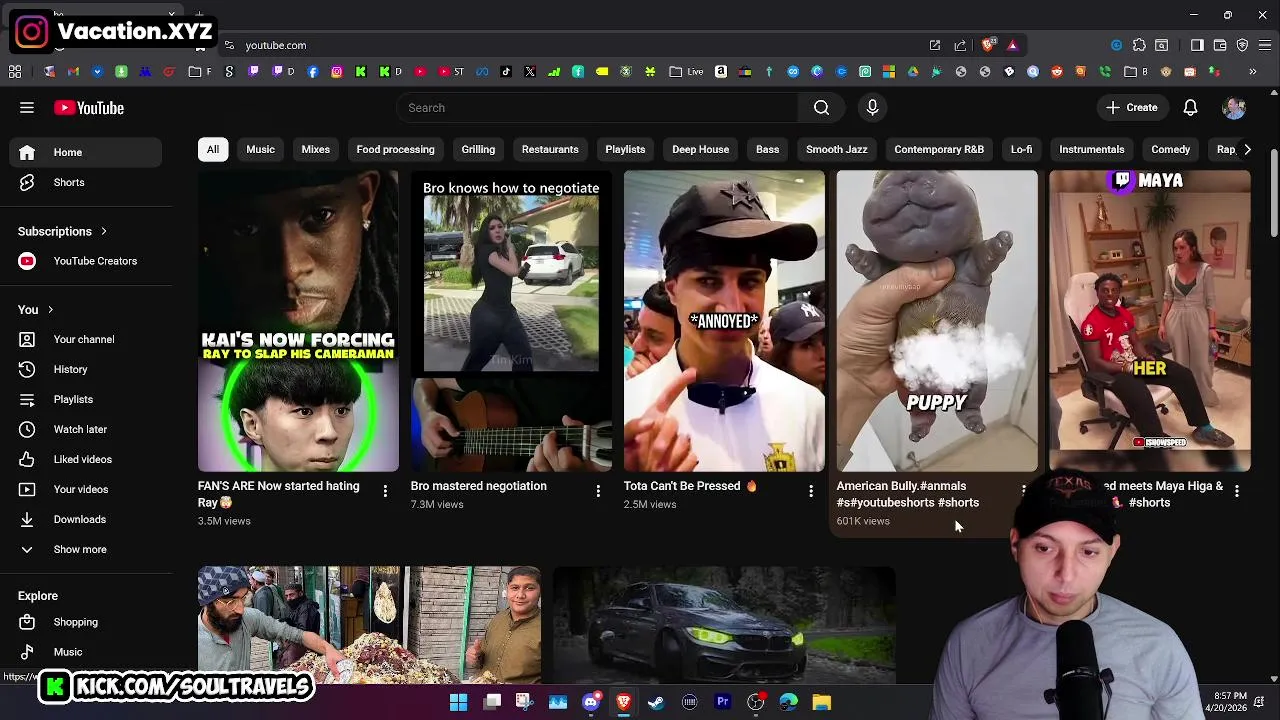Open the browser extensions puzzle icon
Viewport: 1280px width, 720px height.
click(x=1139, y=45)
